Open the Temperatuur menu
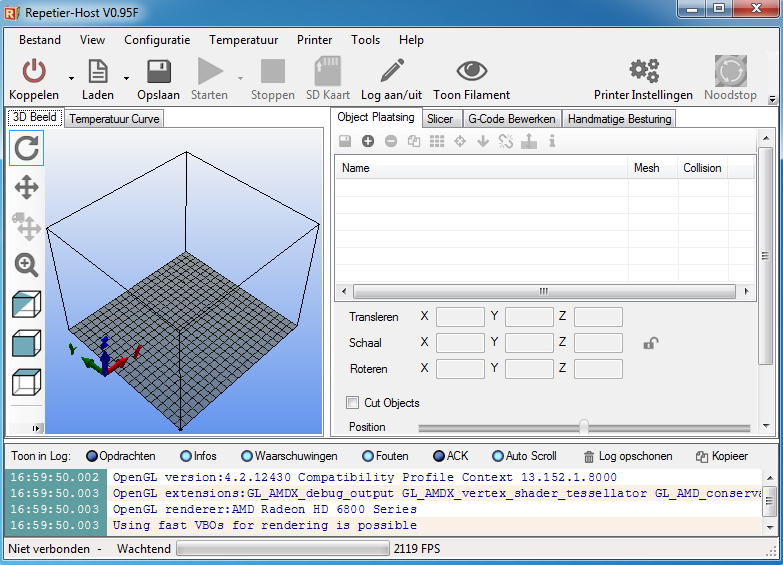The image size is (783, 565). 244,40
